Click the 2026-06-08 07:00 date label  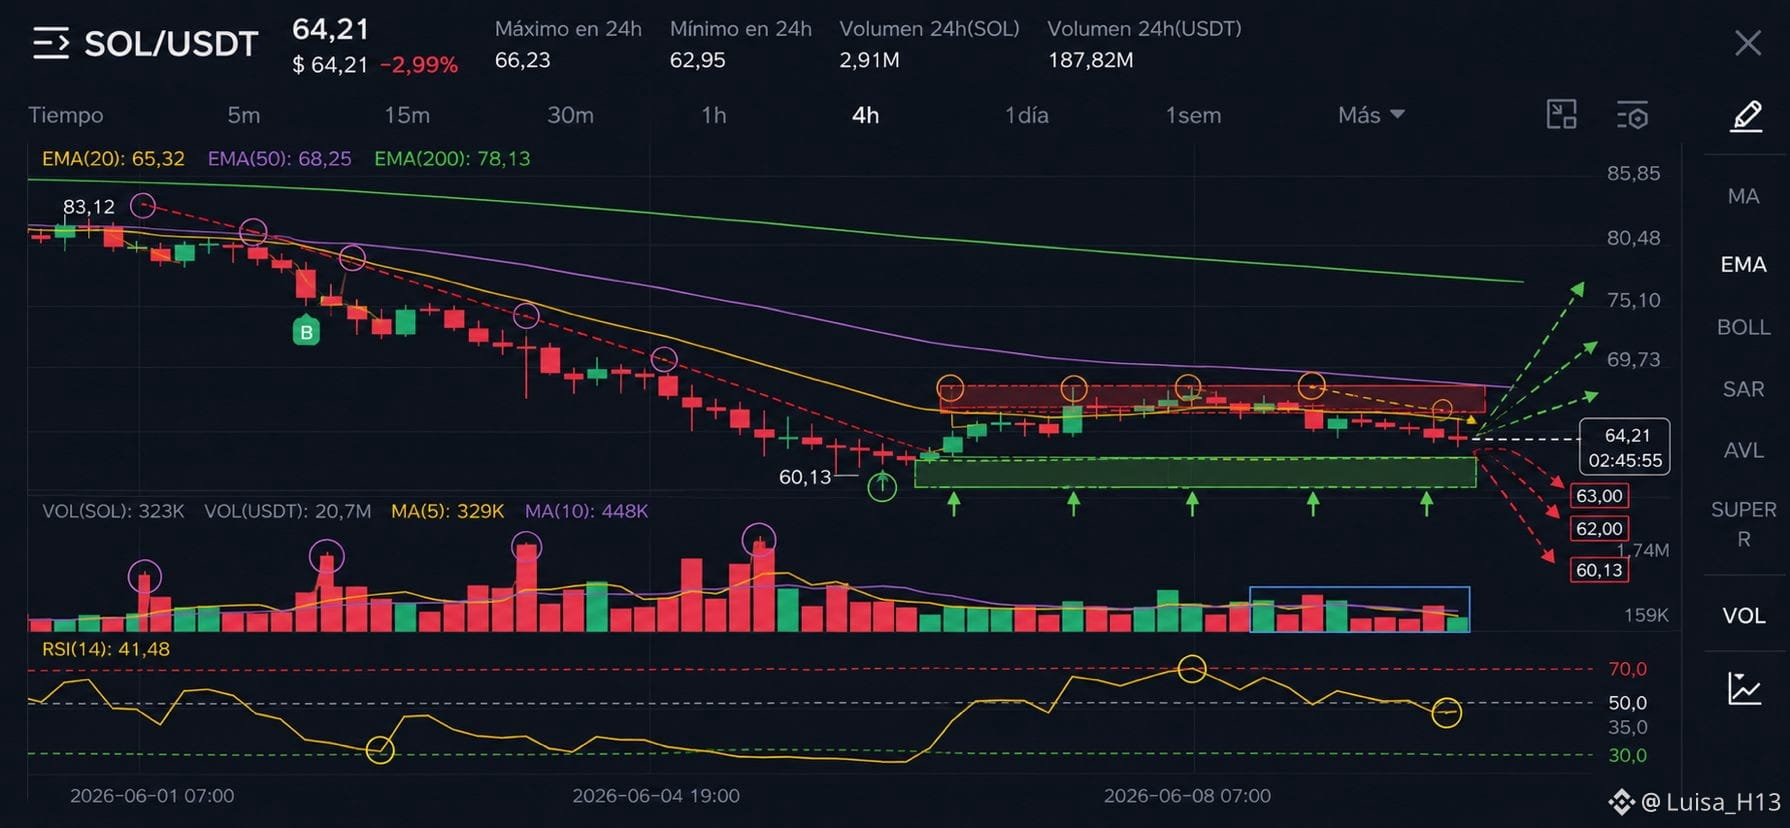pos(1187,796)
